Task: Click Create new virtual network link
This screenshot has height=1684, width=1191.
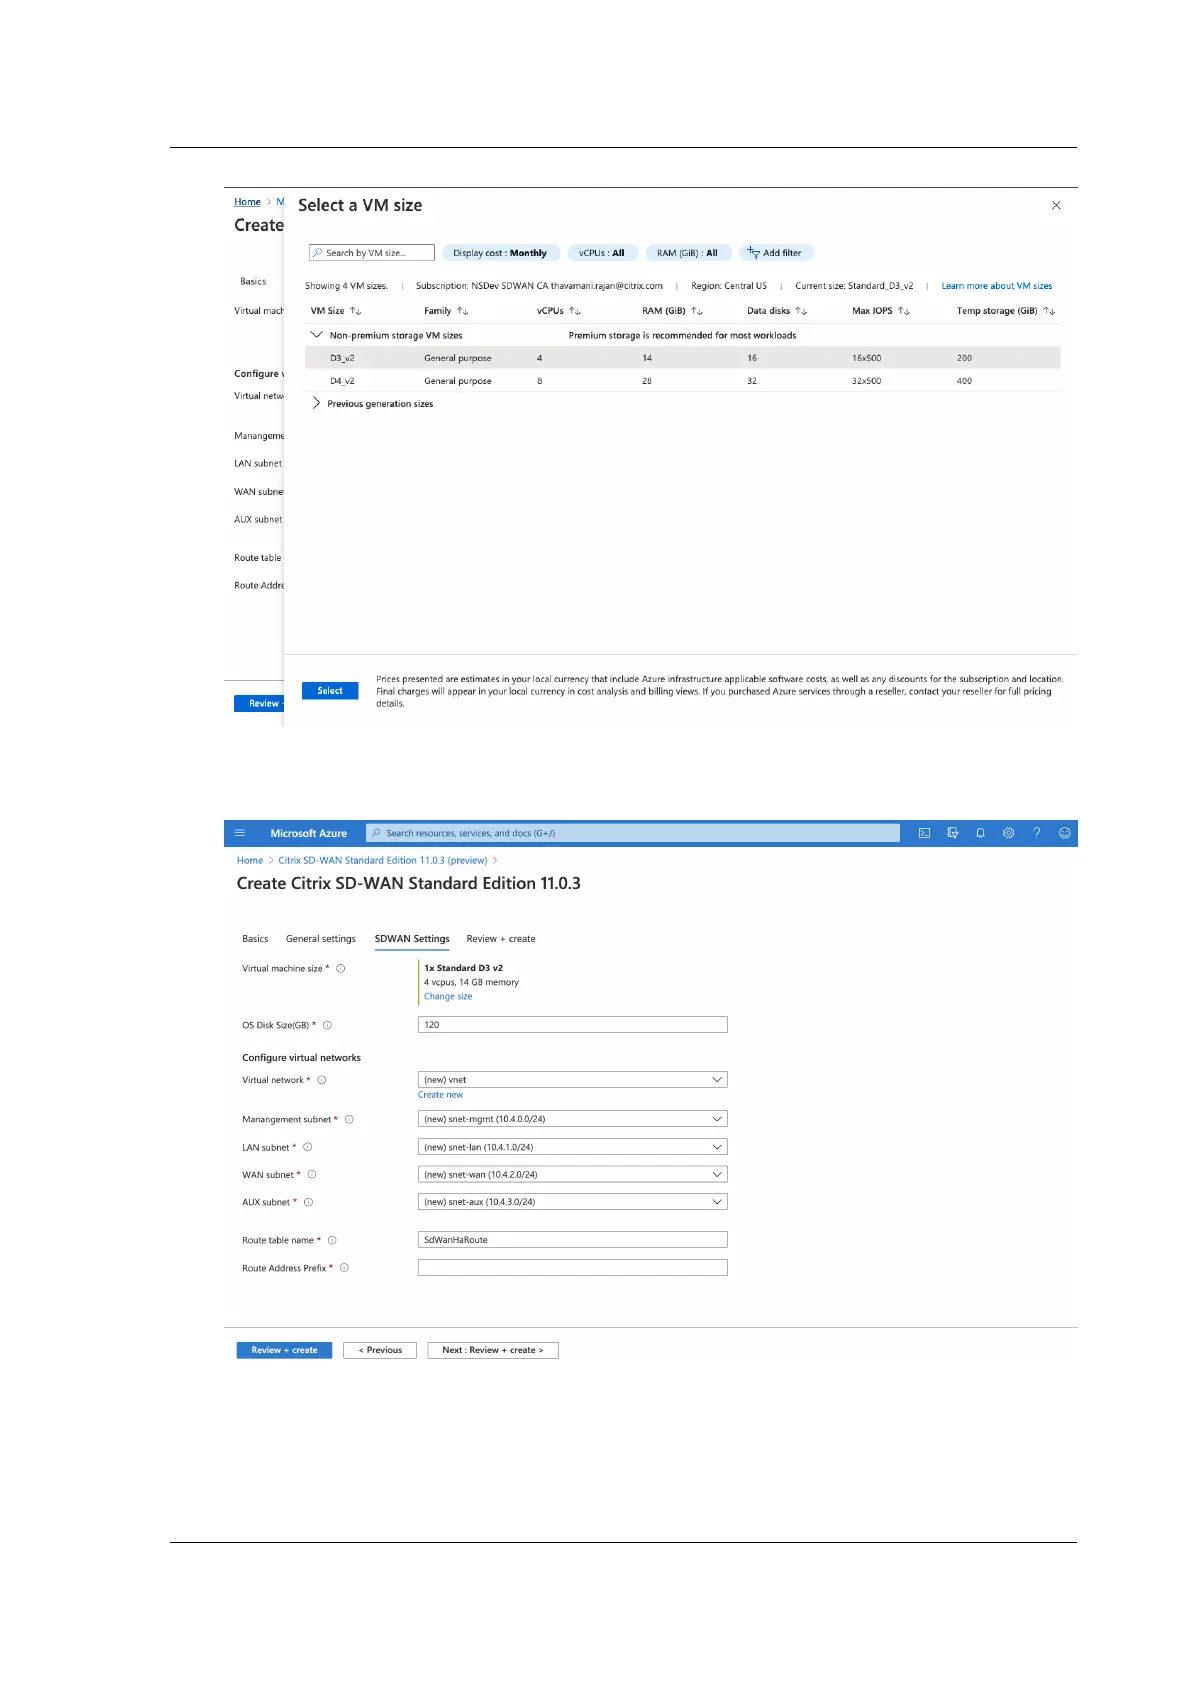Action: coord(440,1095)
